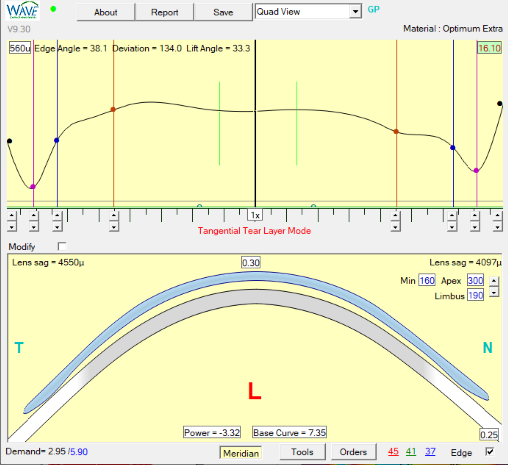This screenshot has height=465, width=508.
Task: Click down arrow under left magenta line
Action: tap(34, 227)
